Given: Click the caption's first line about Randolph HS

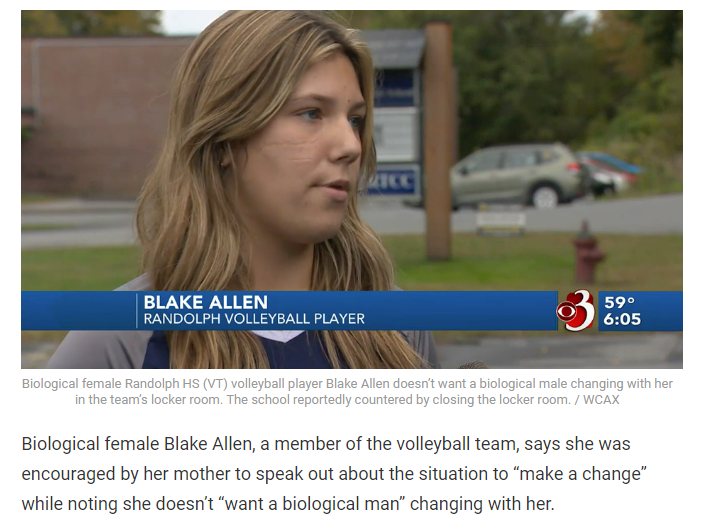Looking at the screenshot, I should pyautogui.click(x=347, y=383).
